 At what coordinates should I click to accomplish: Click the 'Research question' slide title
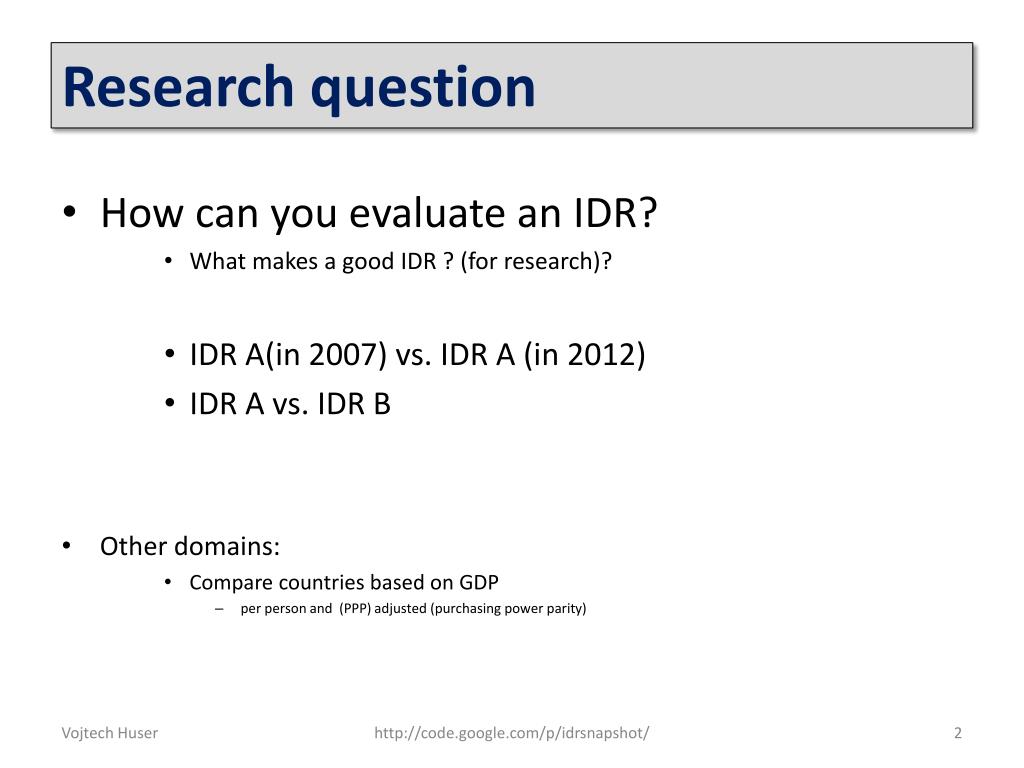[299, 88]
